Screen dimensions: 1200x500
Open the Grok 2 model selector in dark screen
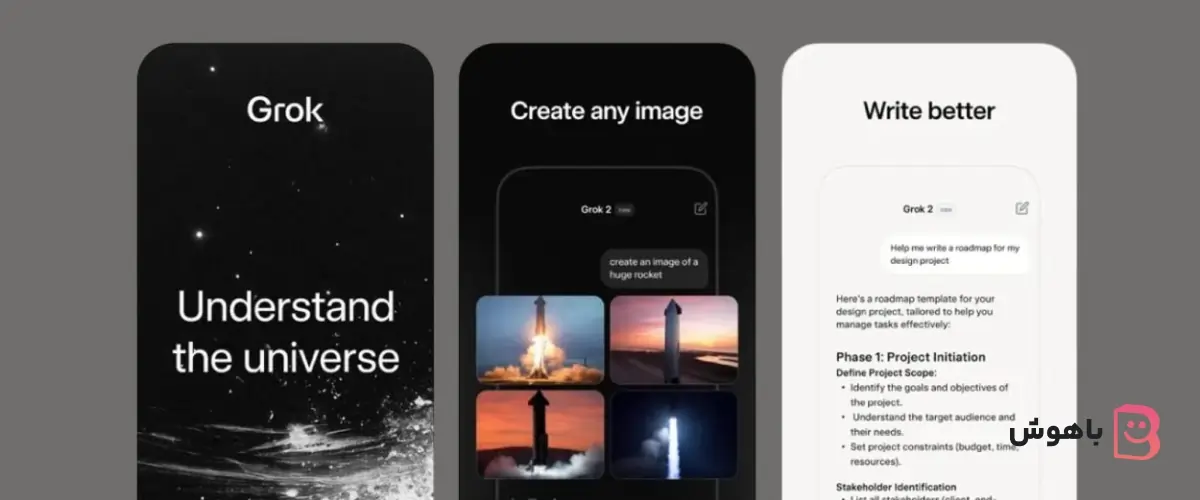point(597,209)
